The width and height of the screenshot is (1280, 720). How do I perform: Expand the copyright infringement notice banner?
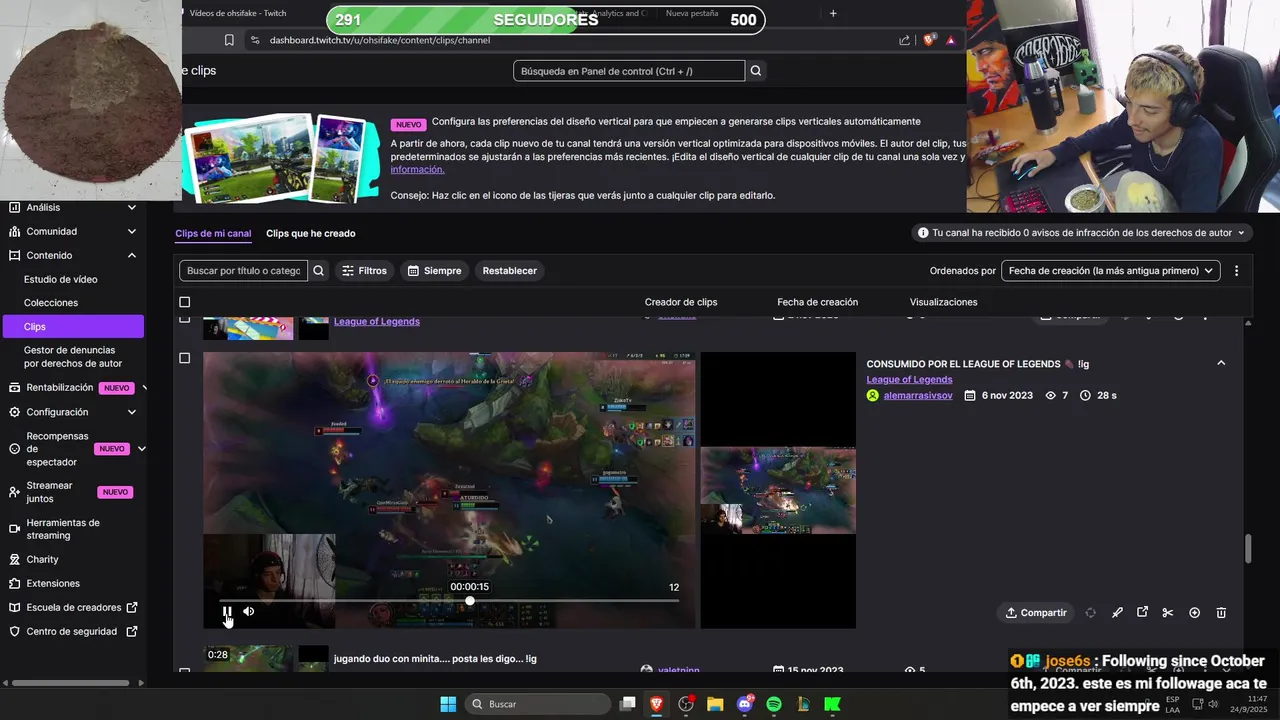(1083, 233)
